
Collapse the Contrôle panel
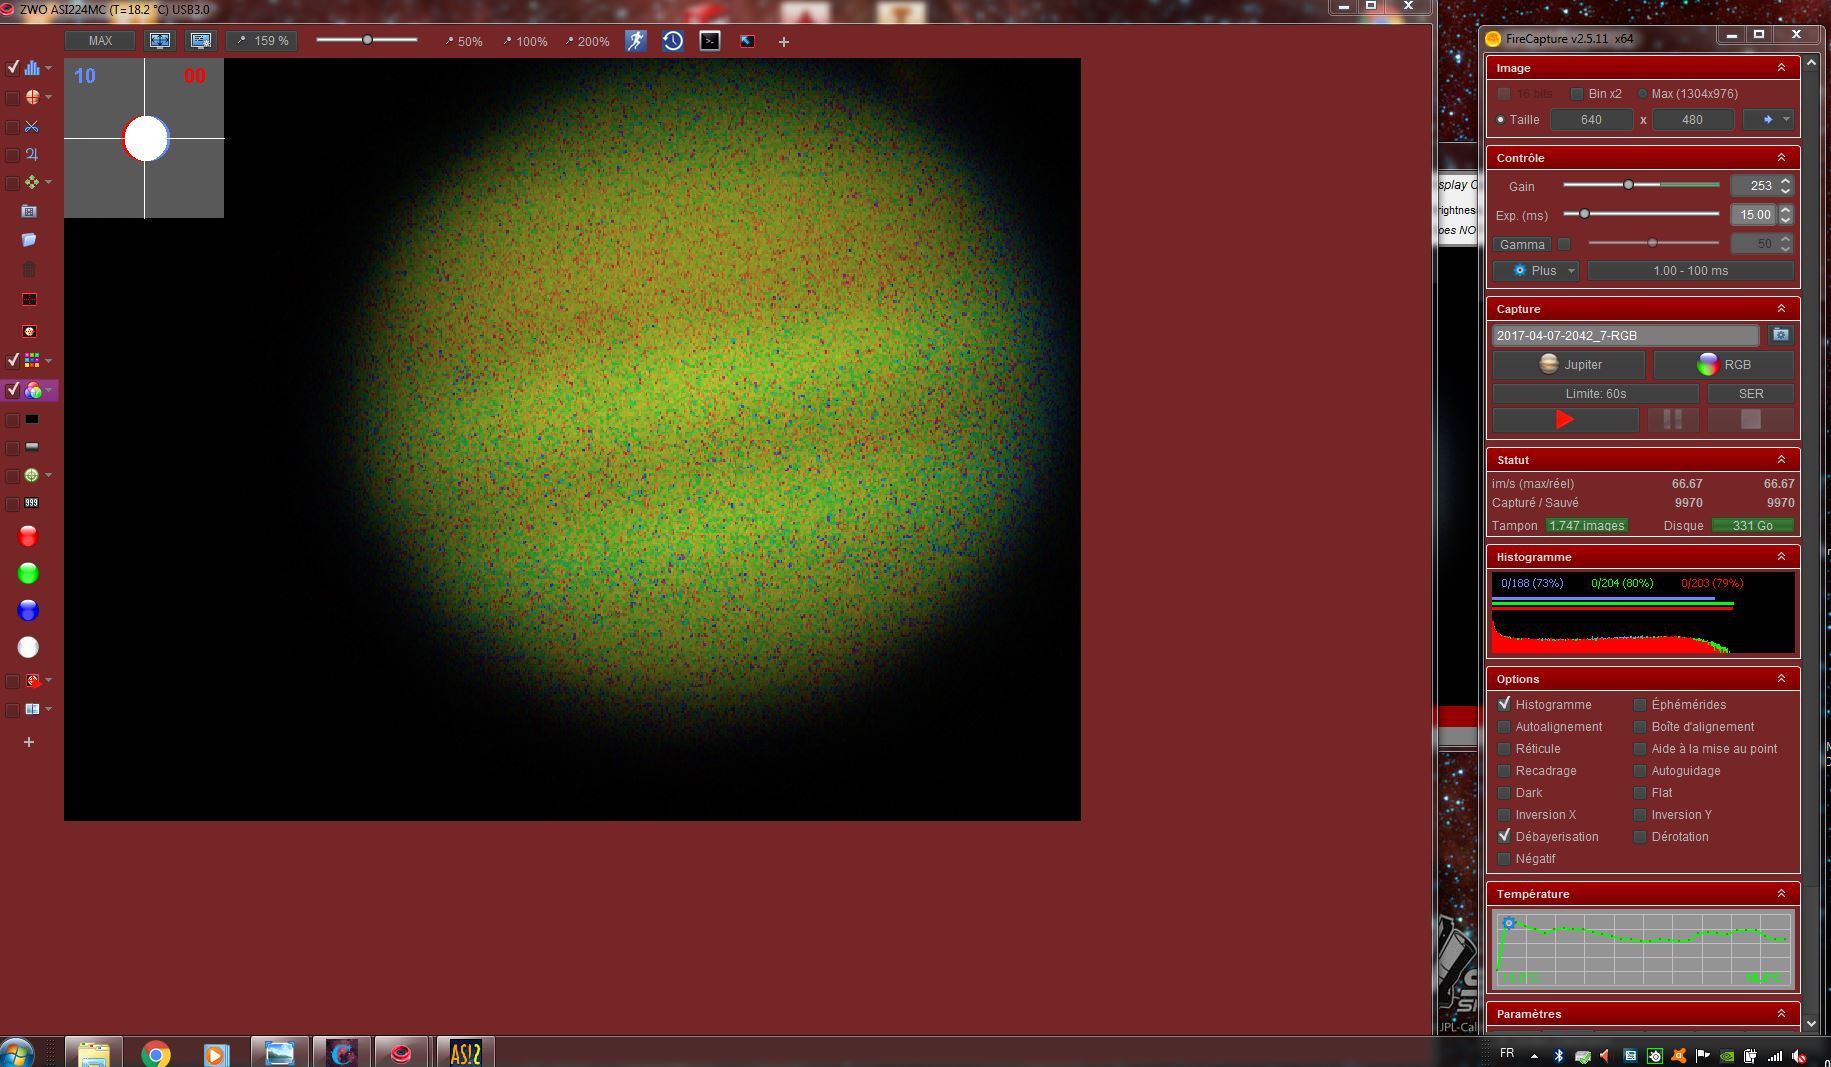pos(1781,158)
